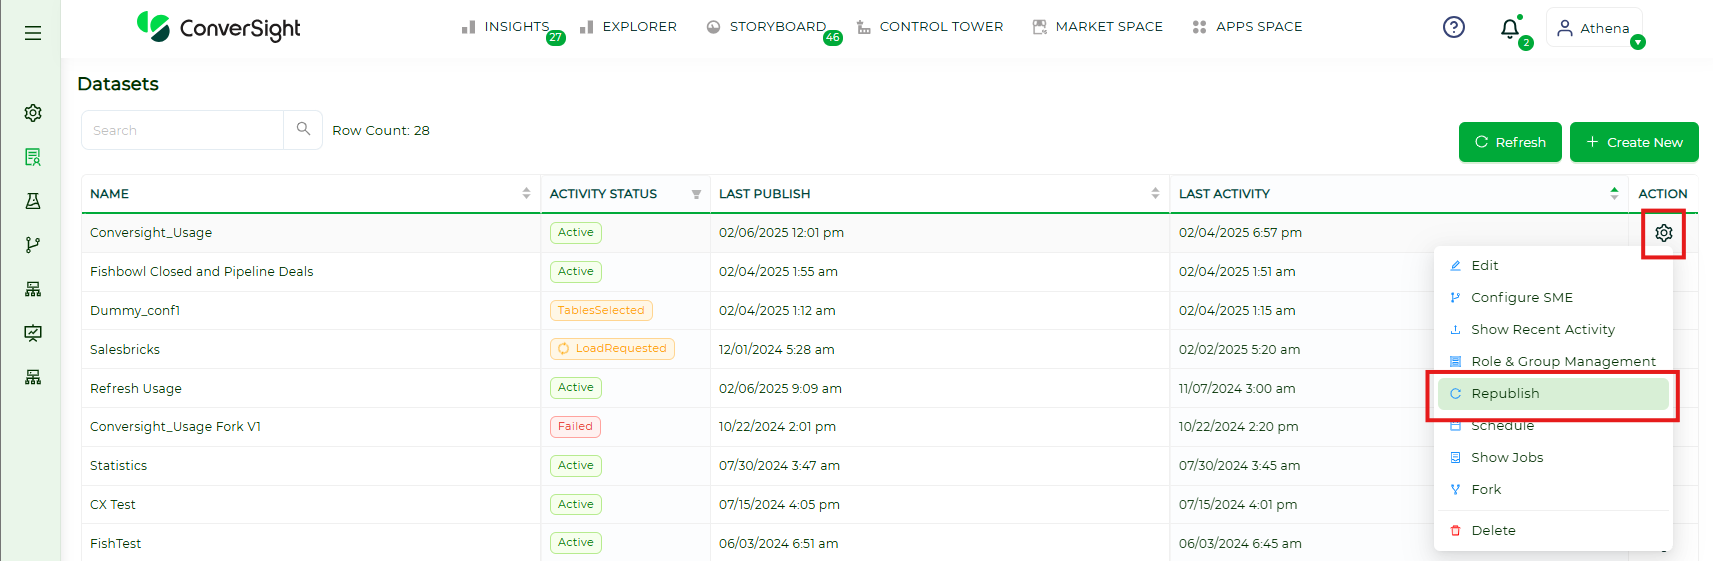The height and width of the screenshot is (561, 1713).
Task: Click the flask lab icon in sidebar
Action: click(x=33, y=201)
